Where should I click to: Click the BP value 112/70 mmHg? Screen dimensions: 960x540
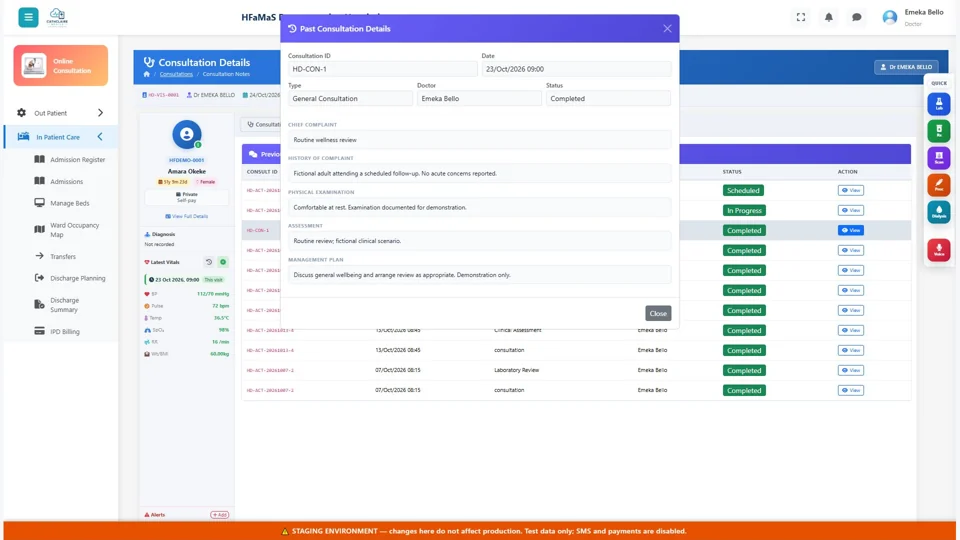[x=213, y=294]
